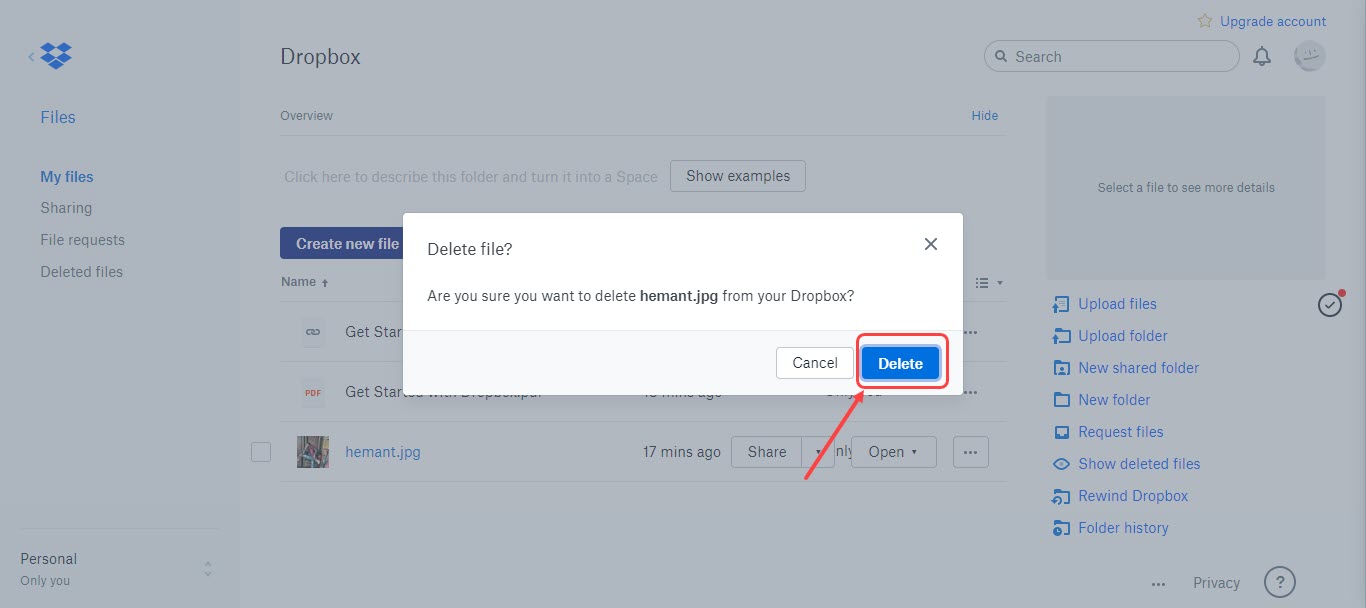Hide the Overview section
Screen dimensions: 1366x608
tap(984, 115)
